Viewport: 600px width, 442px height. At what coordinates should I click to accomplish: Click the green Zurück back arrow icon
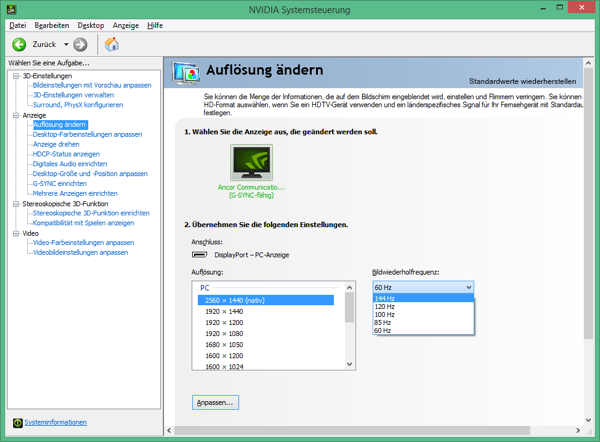coord(19,44)
